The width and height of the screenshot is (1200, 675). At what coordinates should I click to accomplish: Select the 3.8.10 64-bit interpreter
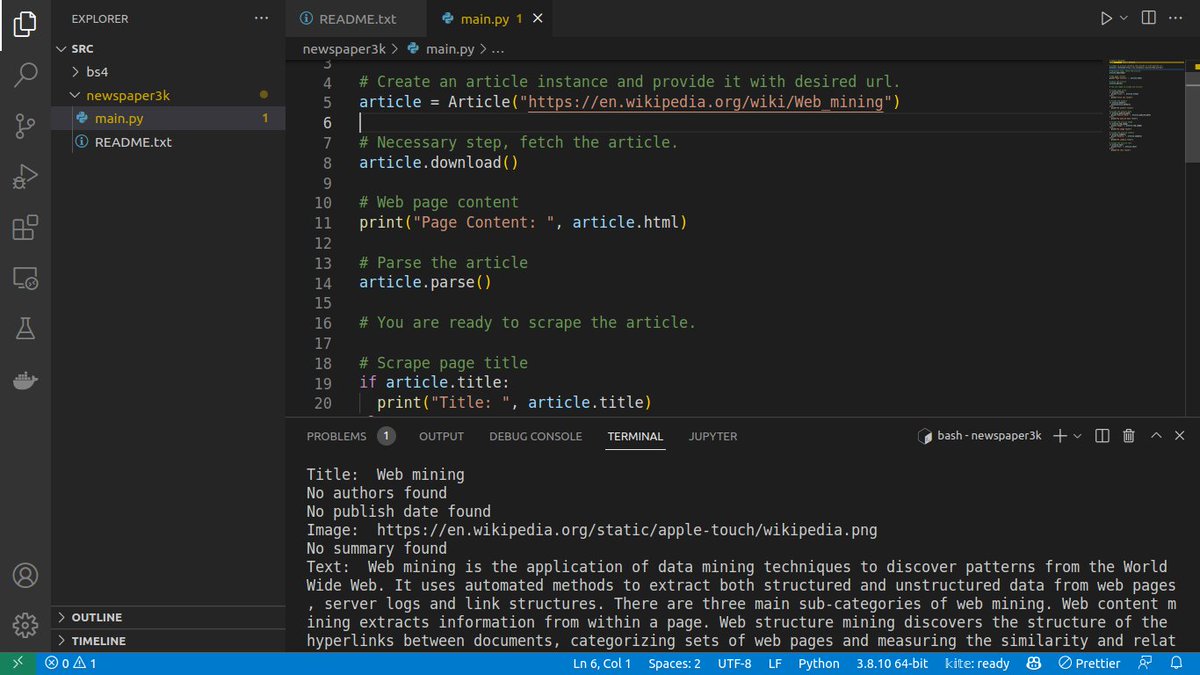pos(892,663)
